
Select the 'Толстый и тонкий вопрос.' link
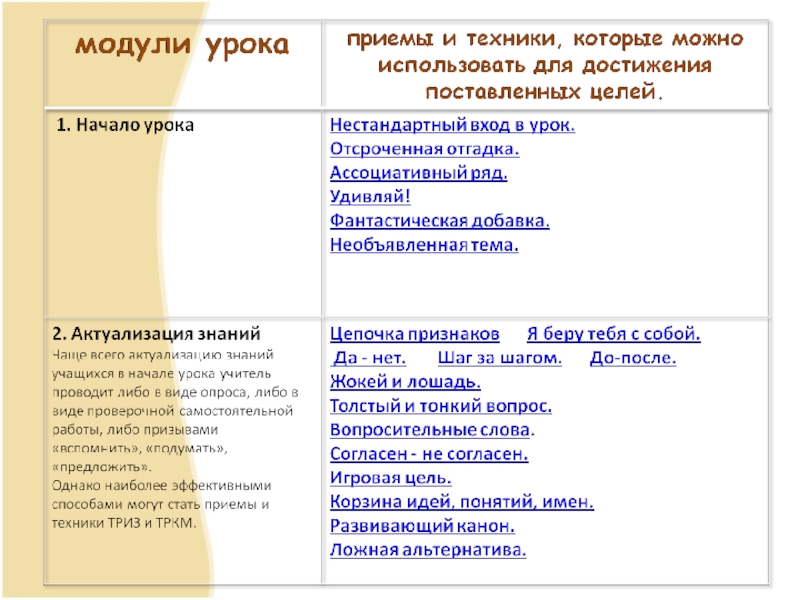coord(441,406)
